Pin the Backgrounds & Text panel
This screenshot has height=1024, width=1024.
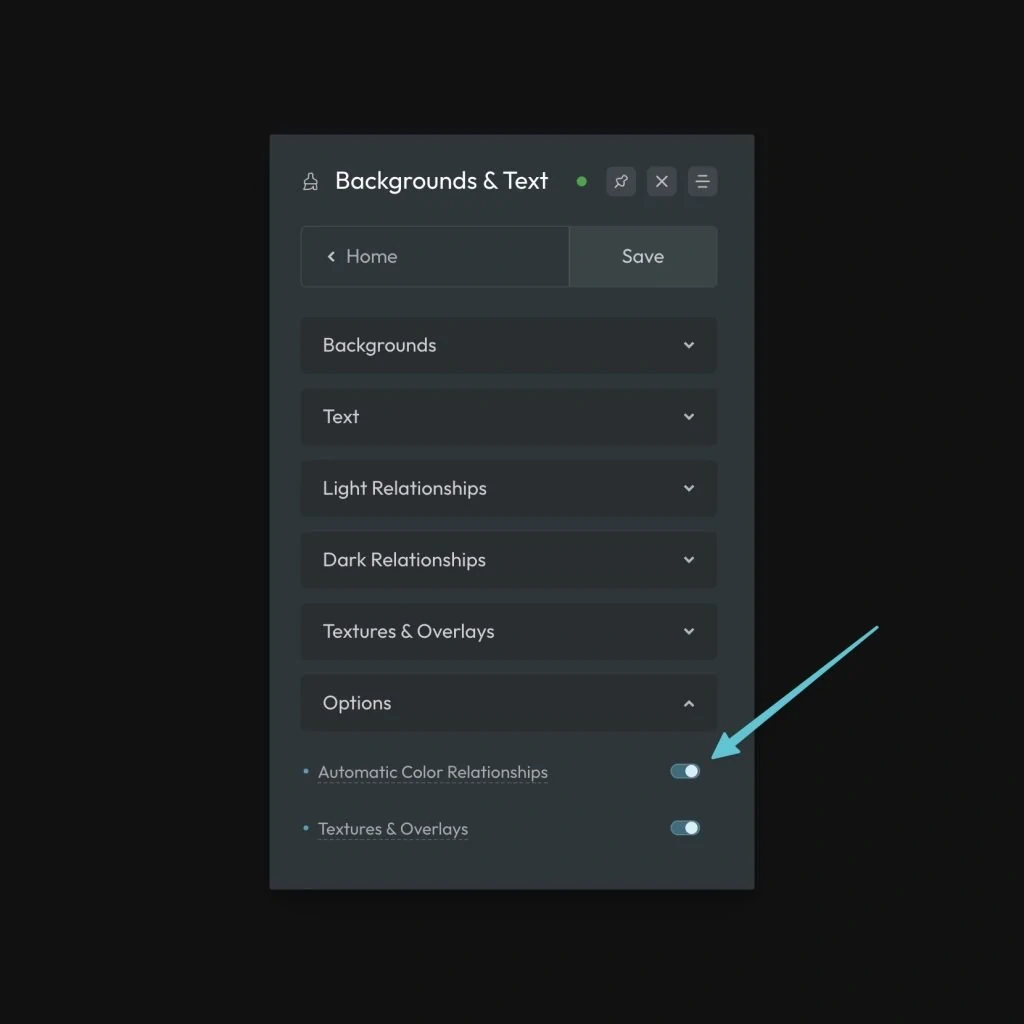pyautogui.click(x=621, y=181)
